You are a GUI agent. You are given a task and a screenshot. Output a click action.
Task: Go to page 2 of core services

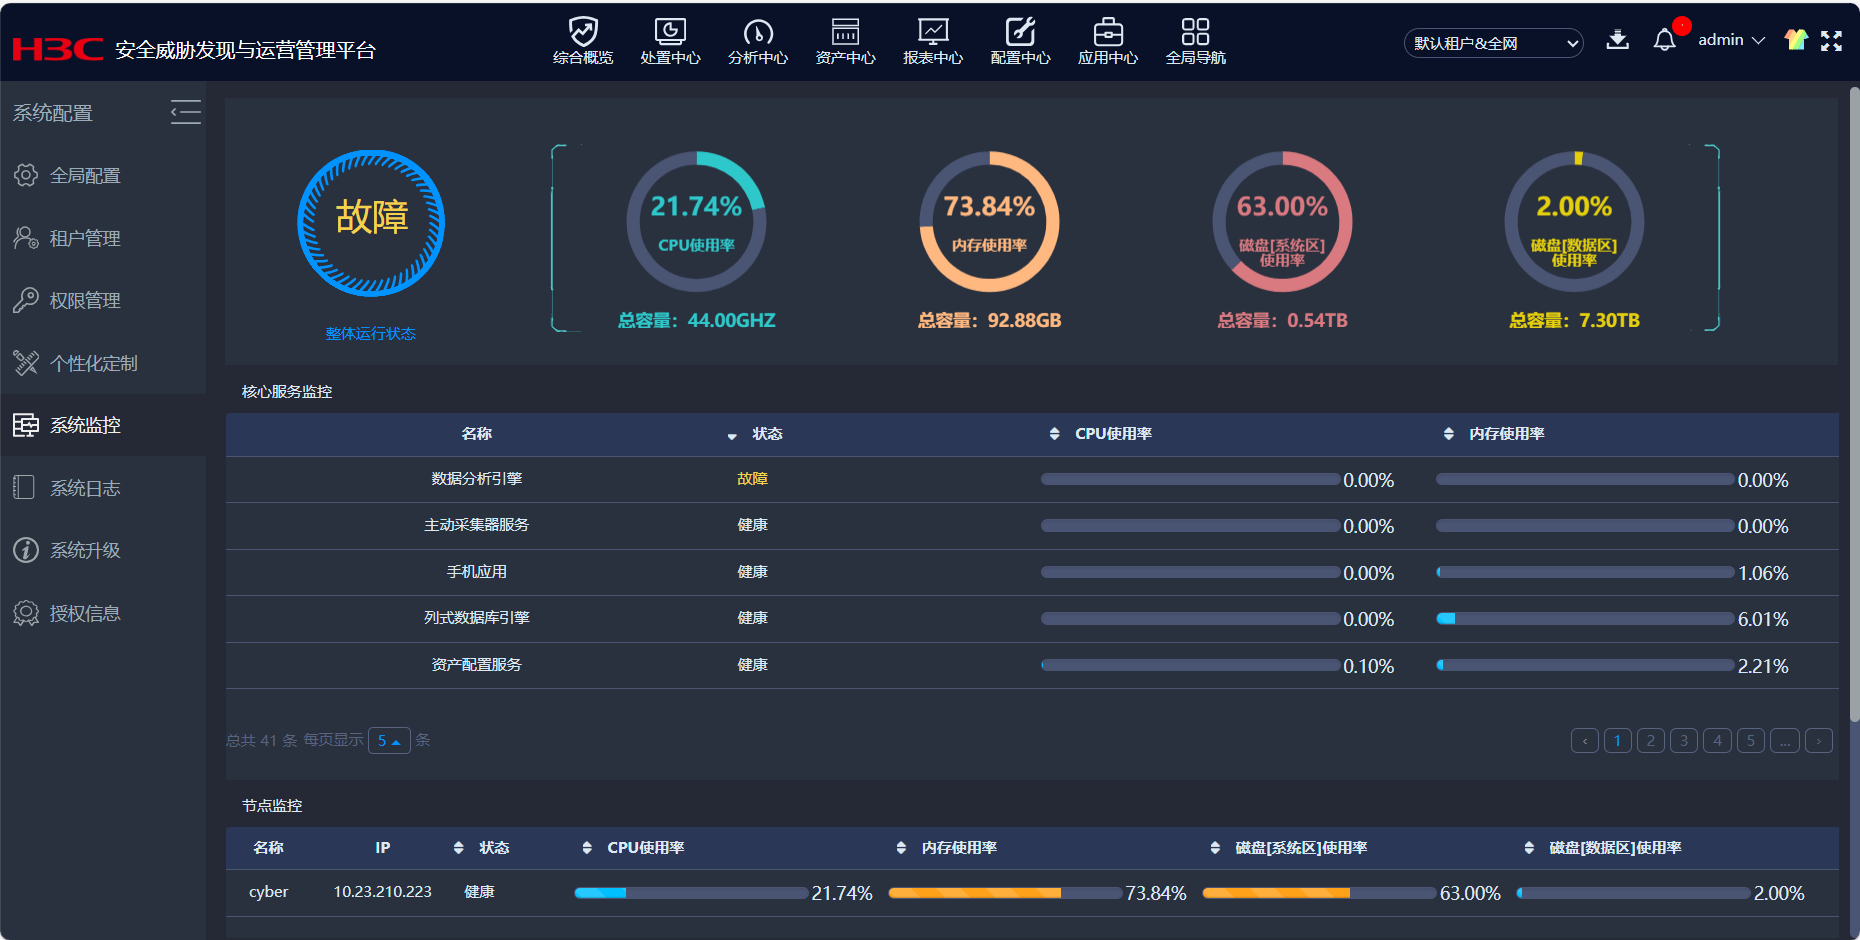(1651, 740)
